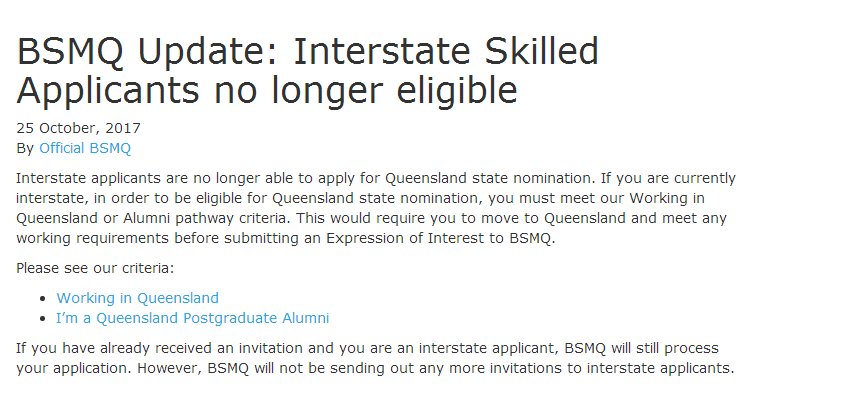Click the word 'By' before the author
The width and height of the screenshot is (844, 401).
(x=26, y=148)
